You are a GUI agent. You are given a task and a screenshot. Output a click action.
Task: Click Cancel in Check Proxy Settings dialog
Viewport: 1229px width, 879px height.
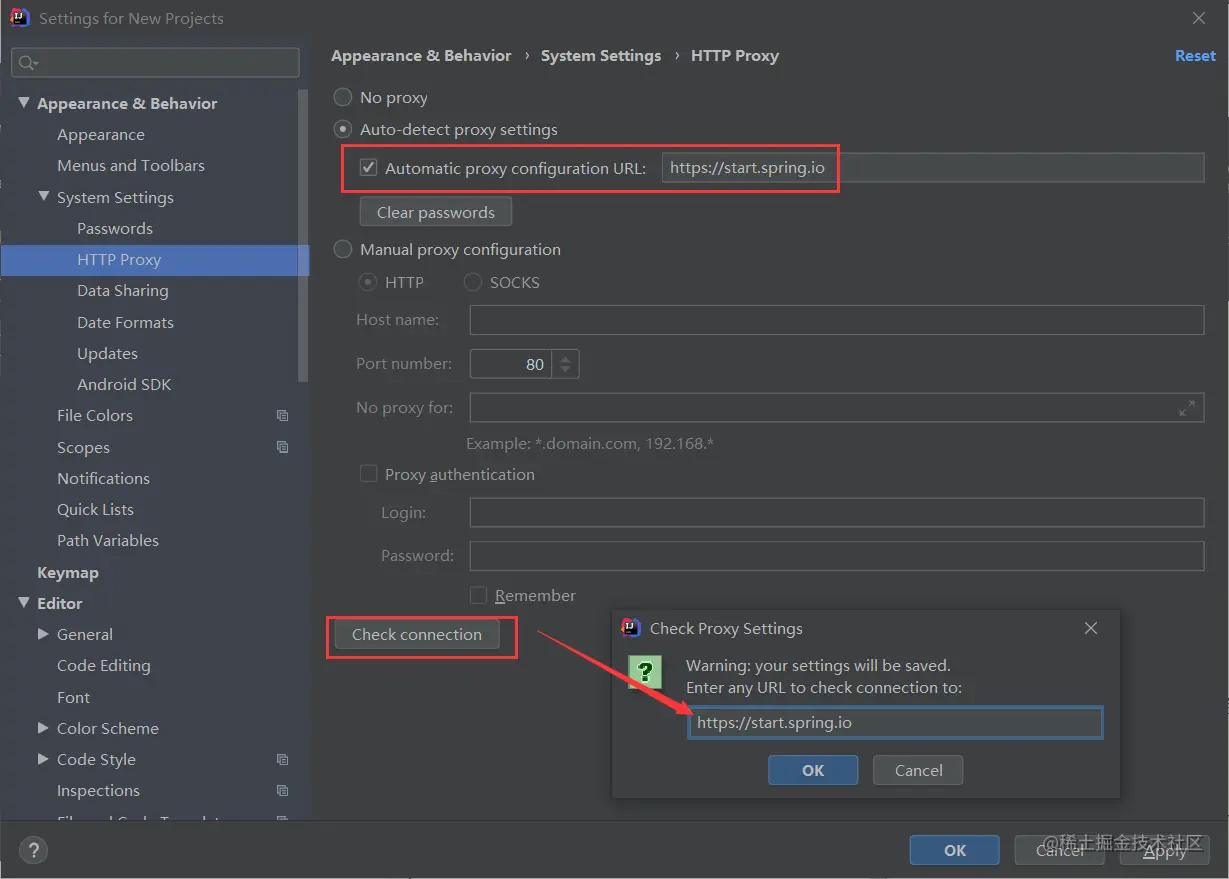point(918,770)
